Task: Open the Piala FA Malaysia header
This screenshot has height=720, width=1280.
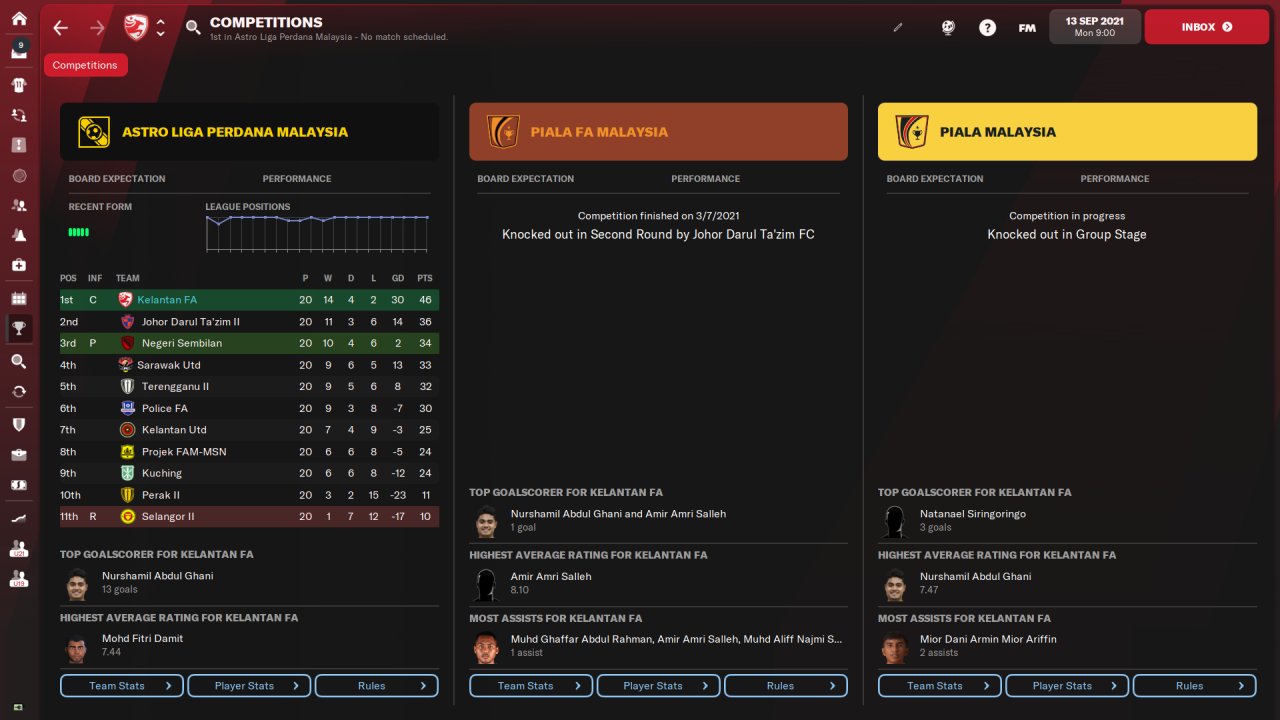Action: click(x=658, y=132)
